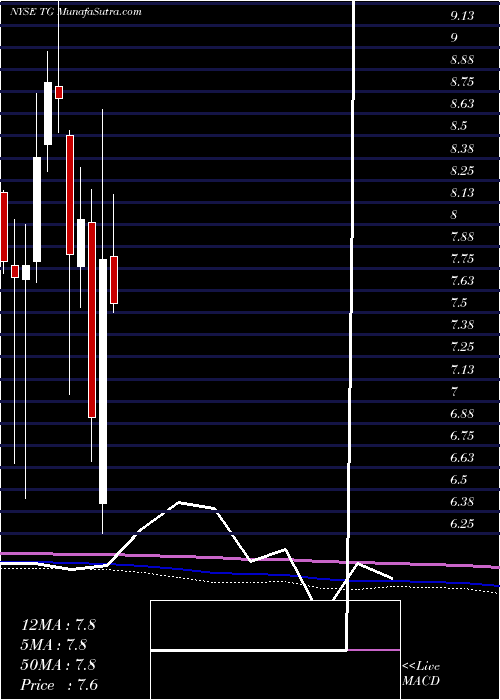
Task: Click the <<Live MACD label
Action: [421, 674]
